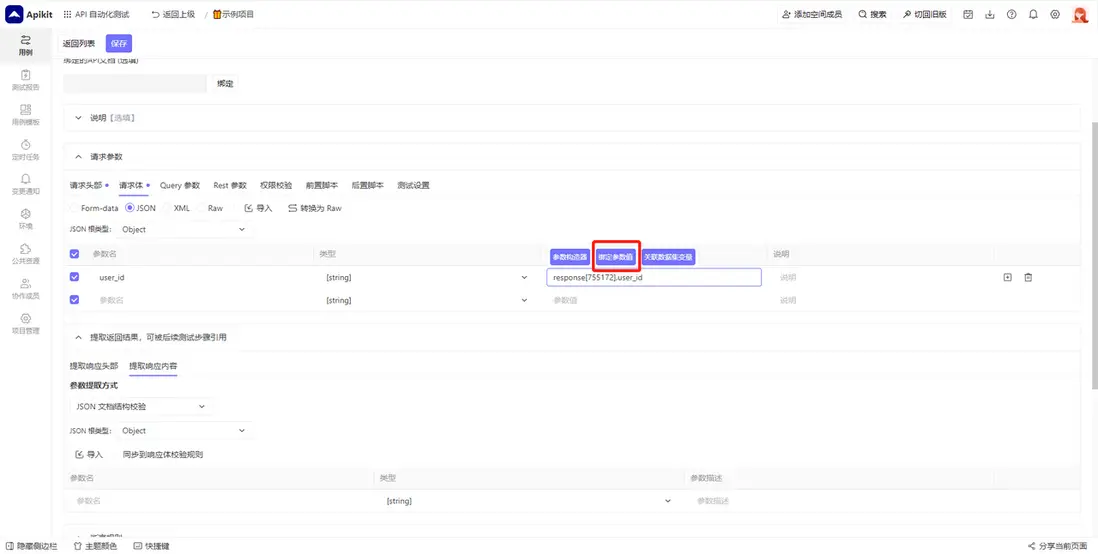This screenshot has width=1098, height=554.
Task: Open 公共资源 in the sidebar
Action: point(25,254)
